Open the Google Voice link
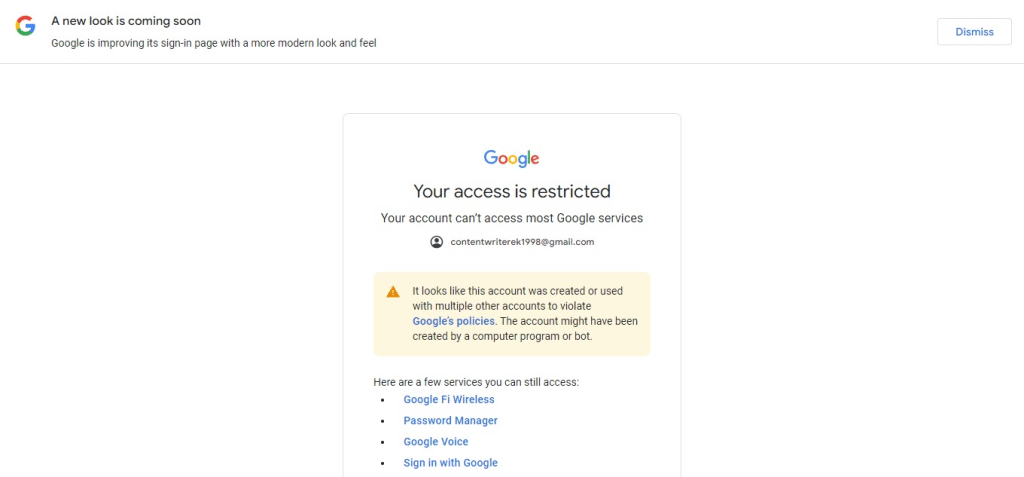This screenshot has width=1024, height=477. [436, 442]
